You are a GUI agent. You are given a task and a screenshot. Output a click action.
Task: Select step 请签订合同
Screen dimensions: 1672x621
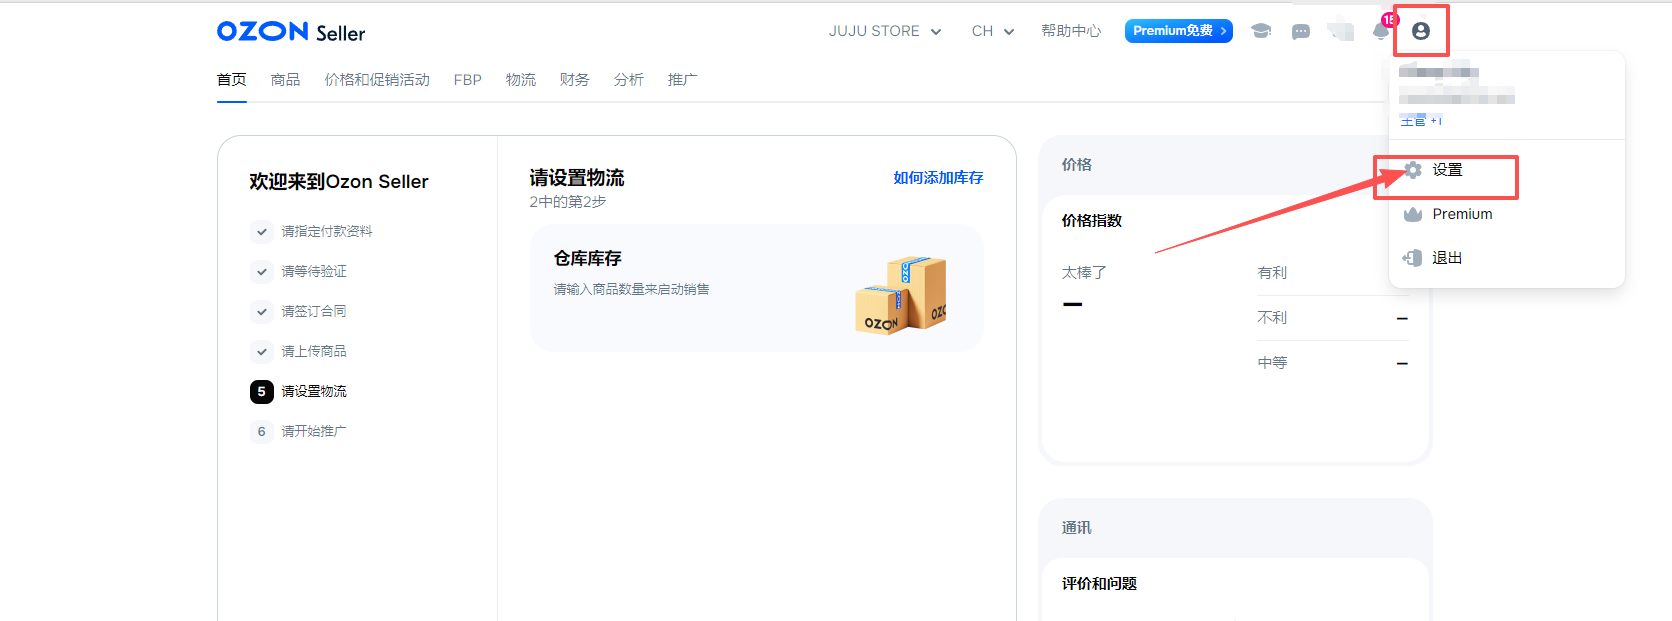314,311
